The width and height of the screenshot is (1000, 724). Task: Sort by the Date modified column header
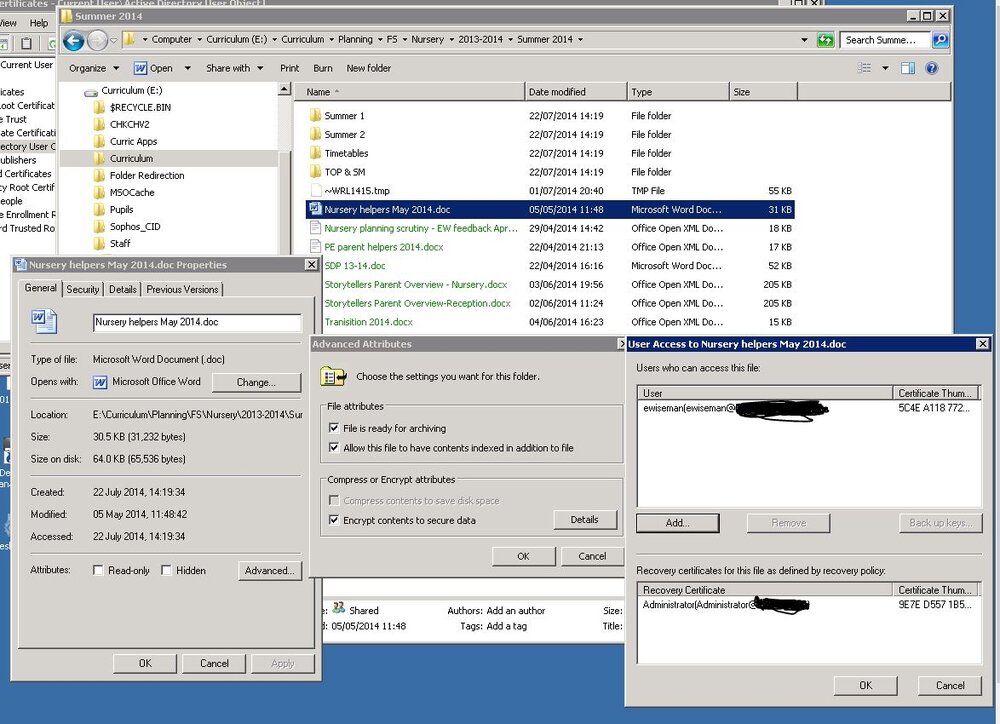(576, 92)
